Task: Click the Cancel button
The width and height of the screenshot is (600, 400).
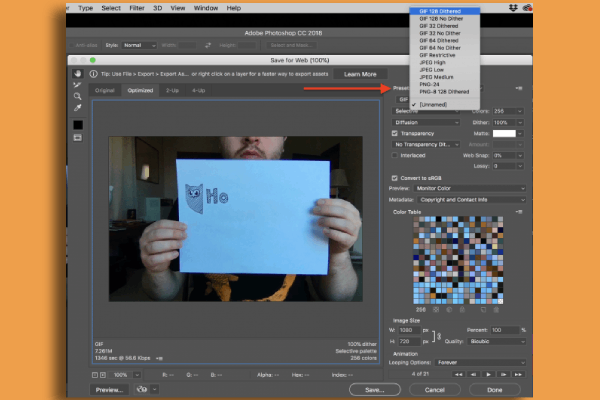Action: click(x=435, y=390)
